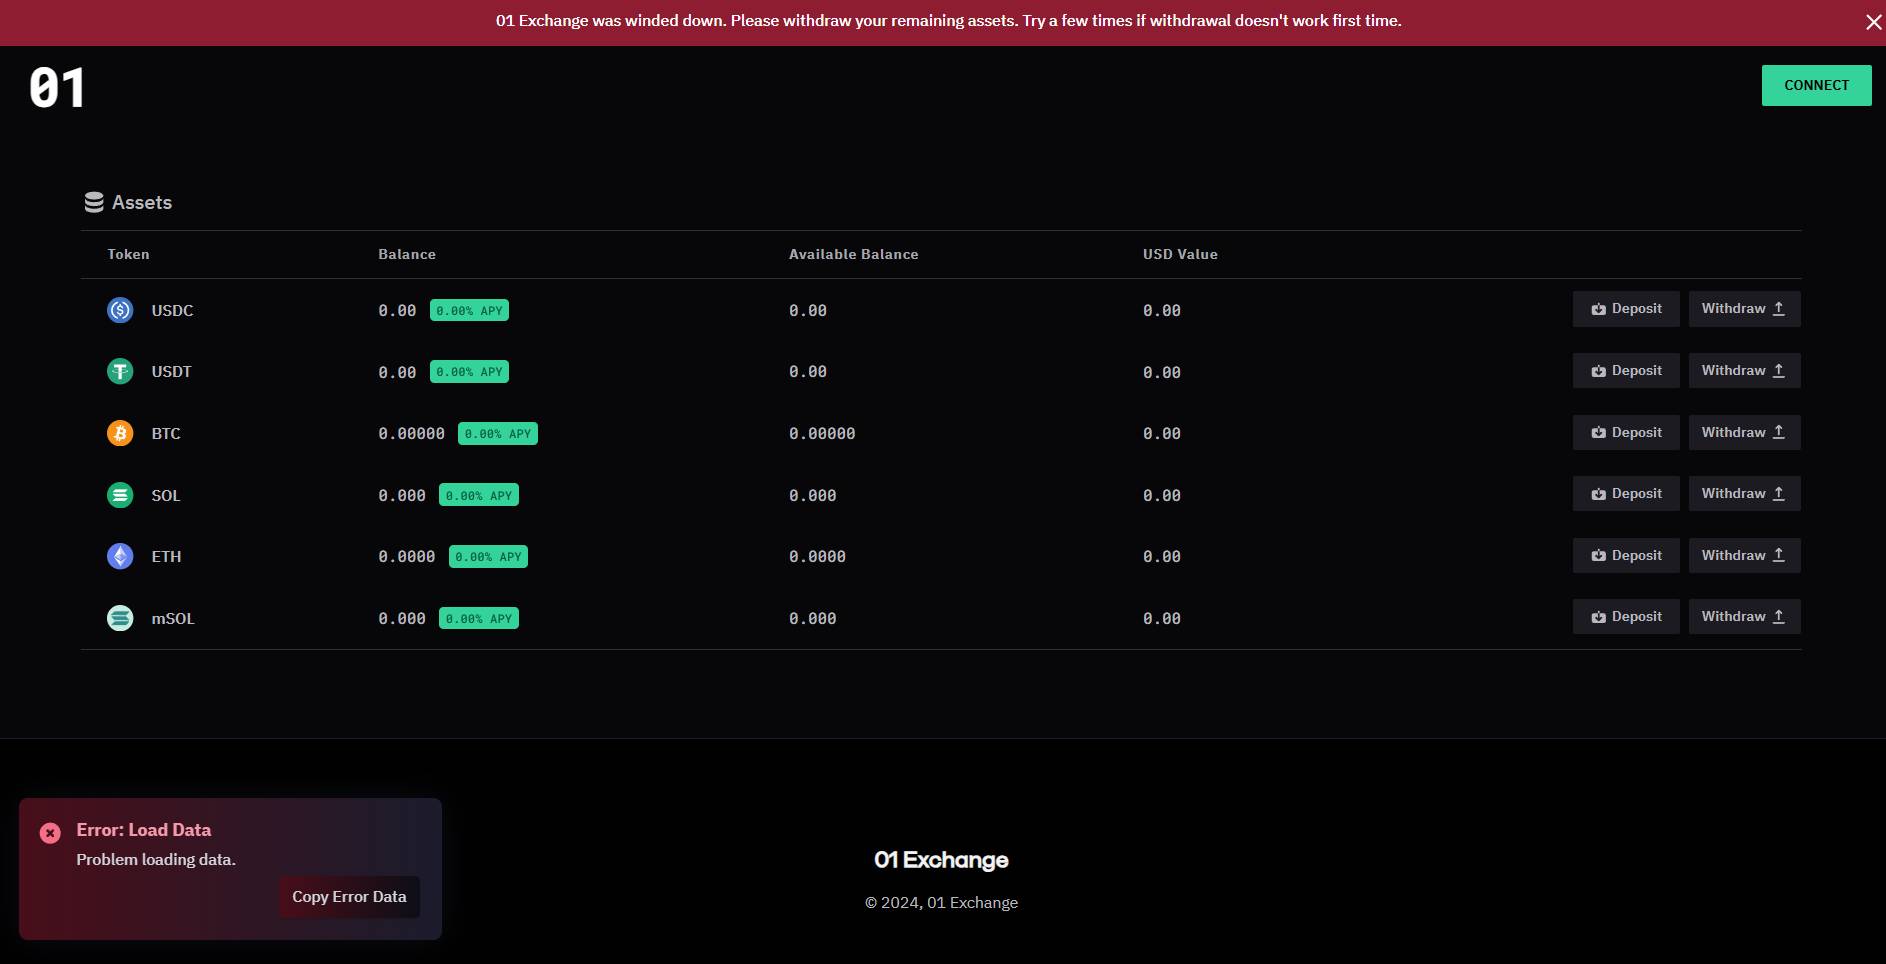Screen dimensions: 1886x964
Task: Click the ETH available balance 0.0000
Action: point(817,557)
